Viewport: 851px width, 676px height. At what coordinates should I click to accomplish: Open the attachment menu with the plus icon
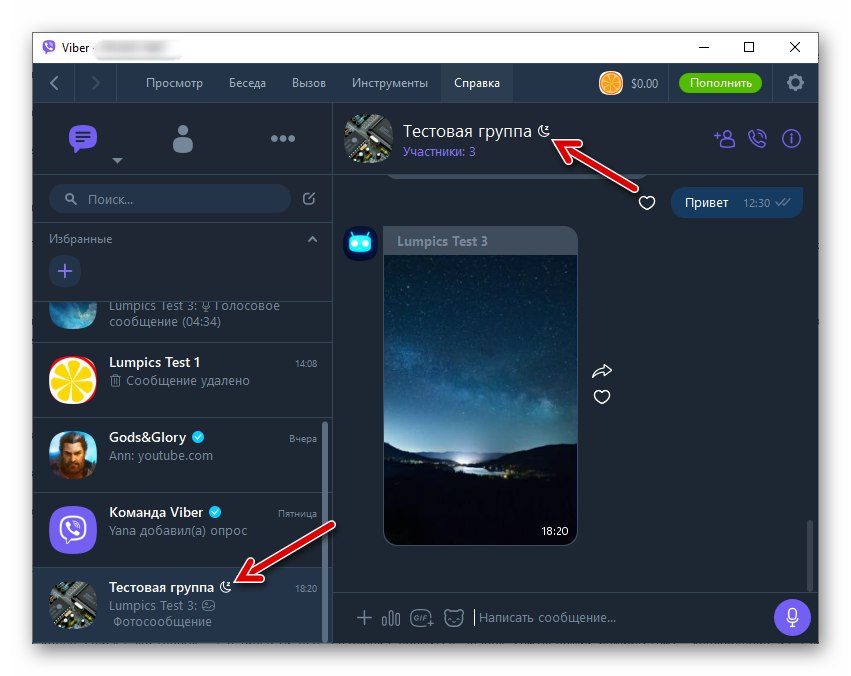pyautogui.click(x=365, y=618)
